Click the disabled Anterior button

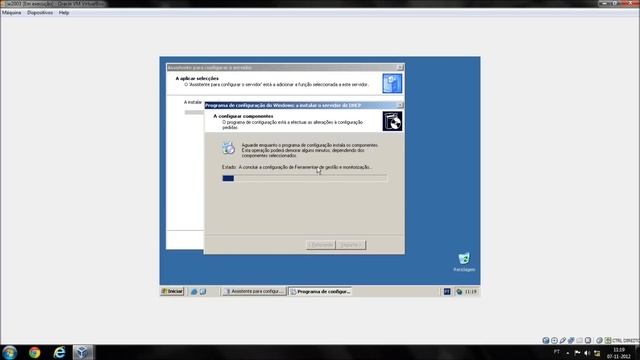point(321,244)
